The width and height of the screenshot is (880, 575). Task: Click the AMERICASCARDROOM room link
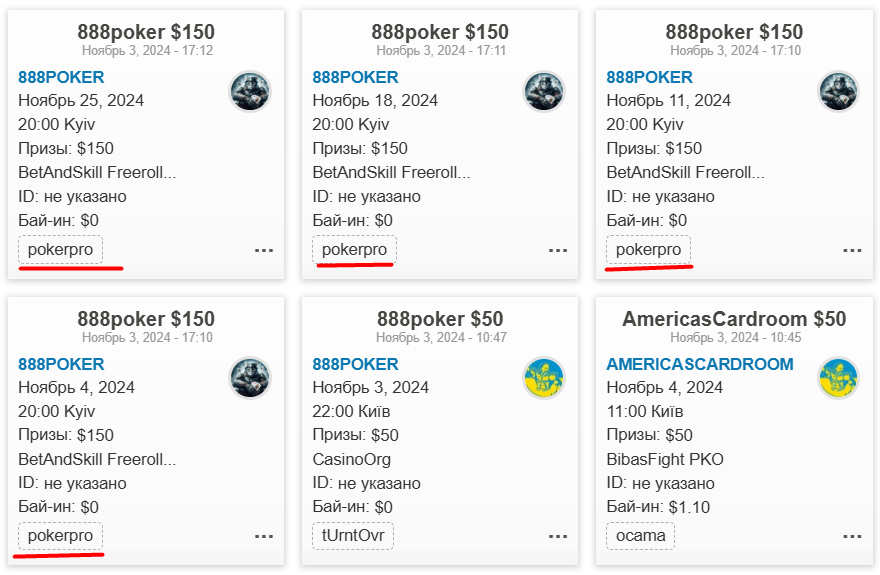pyautogui.click(x=700, y=364)
